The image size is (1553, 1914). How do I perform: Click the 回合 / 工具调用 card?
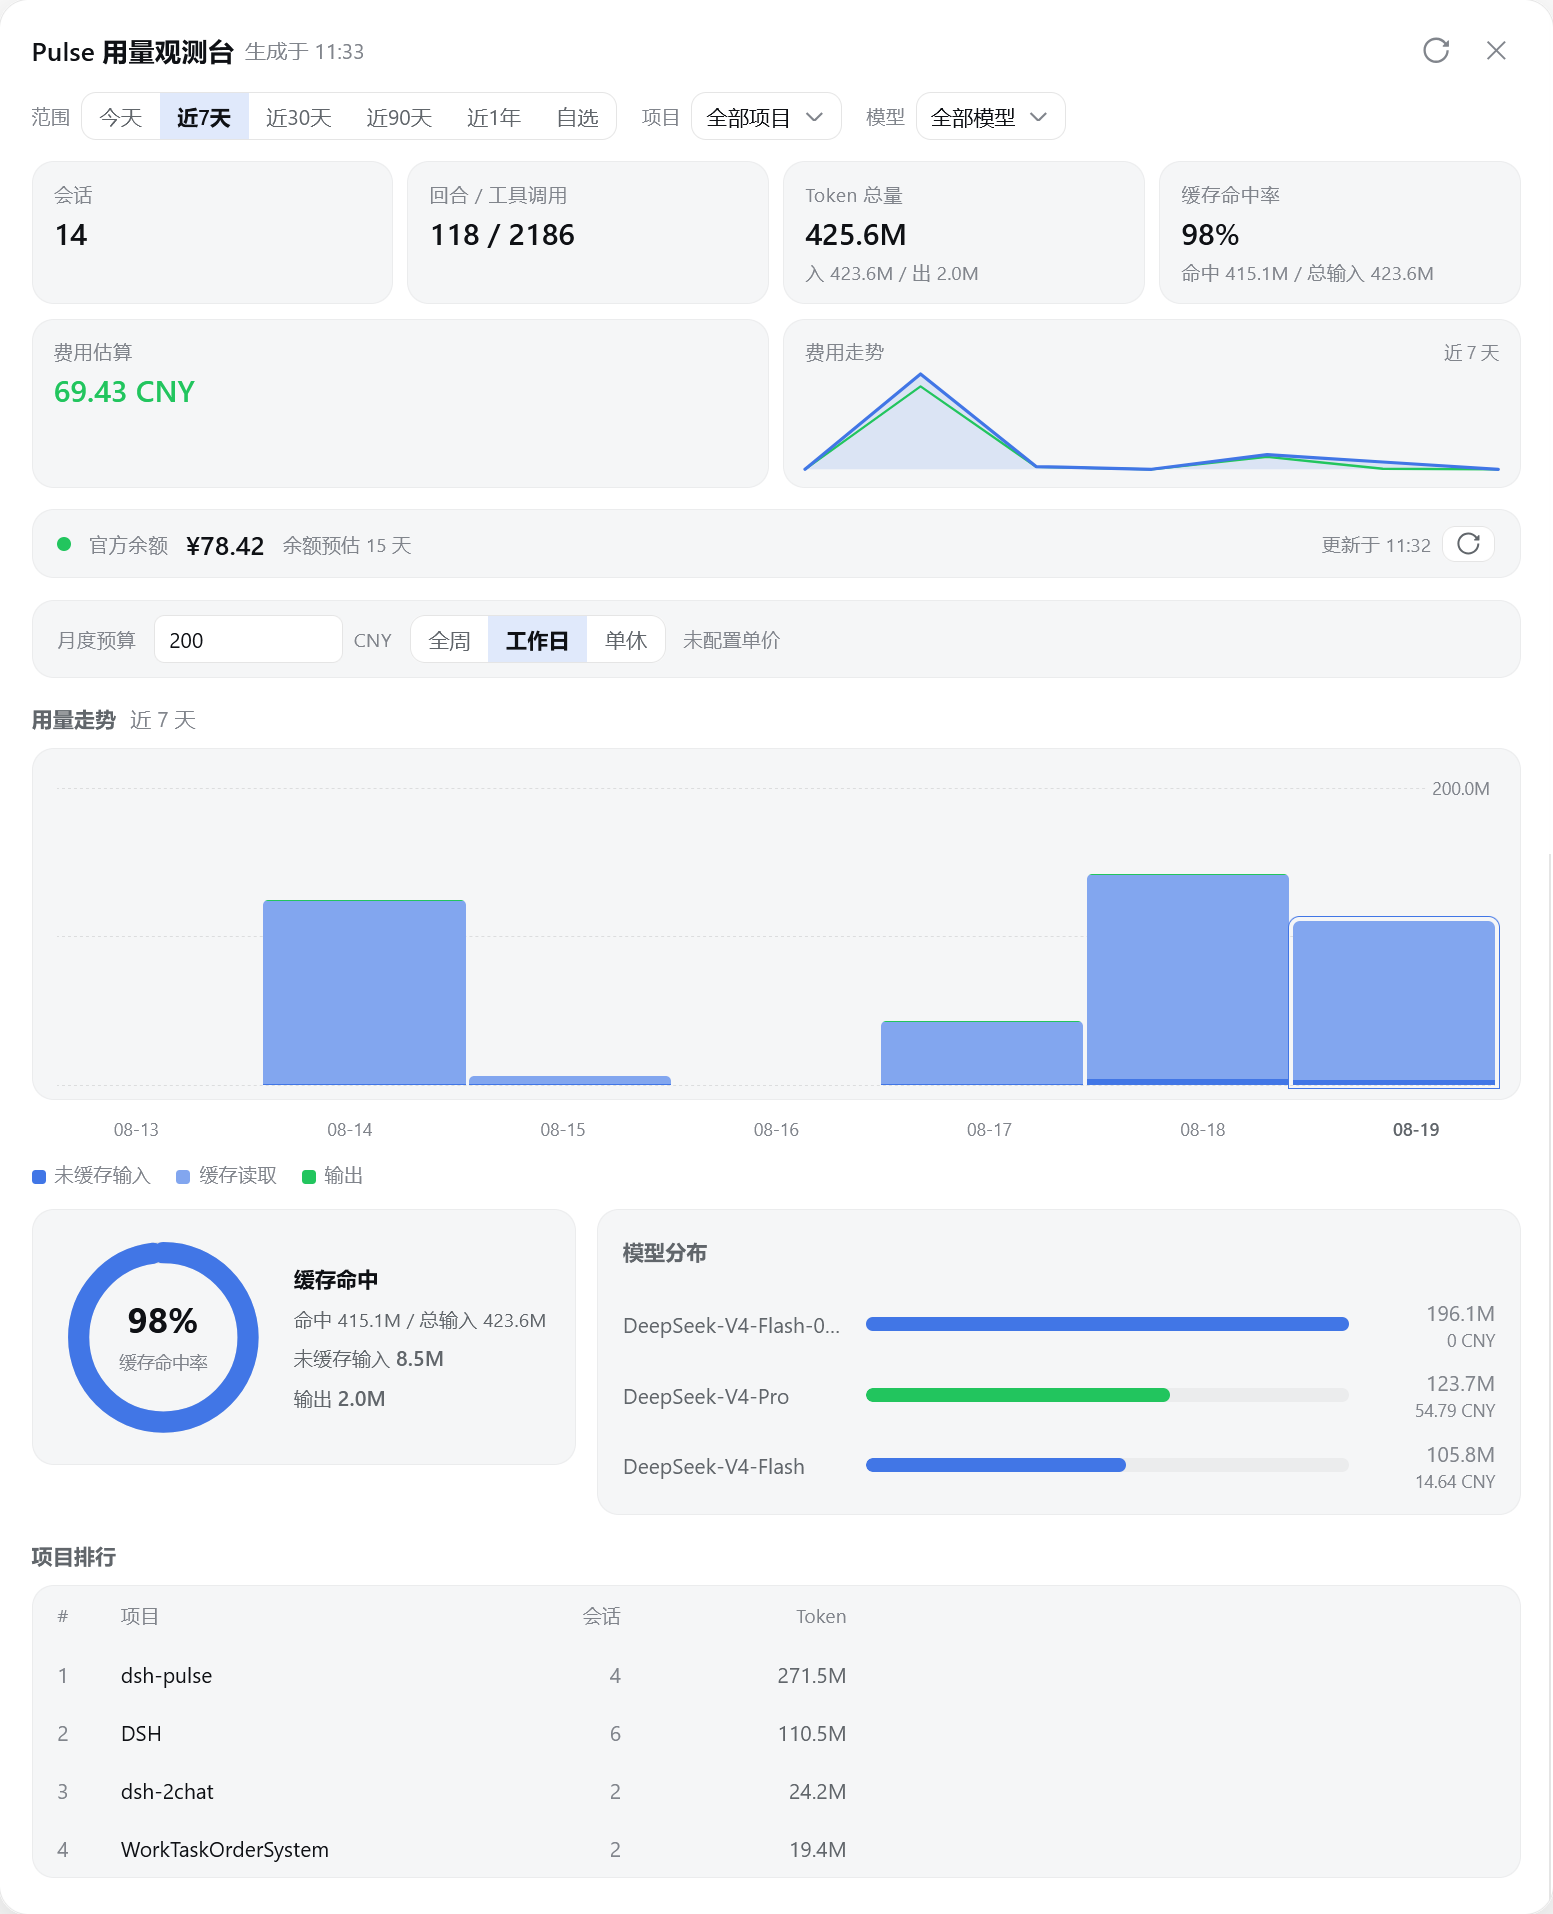[x=588, y=232]
